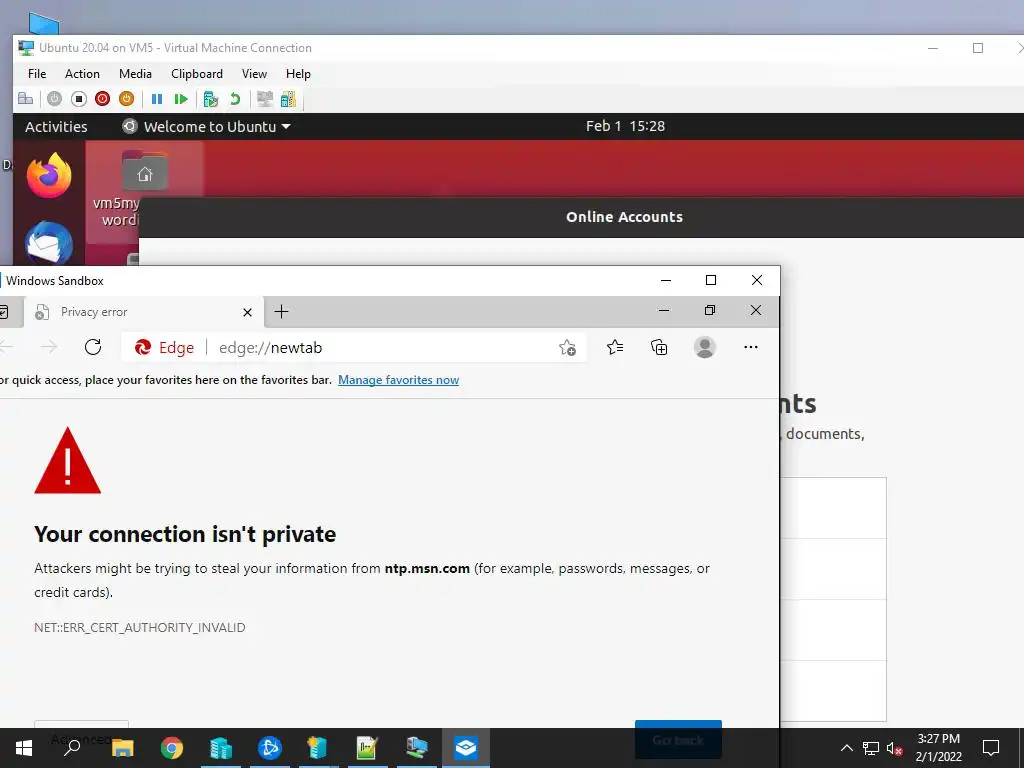Open the Action menu
Screen dimensions: 1024x768
tap(82, 74)
